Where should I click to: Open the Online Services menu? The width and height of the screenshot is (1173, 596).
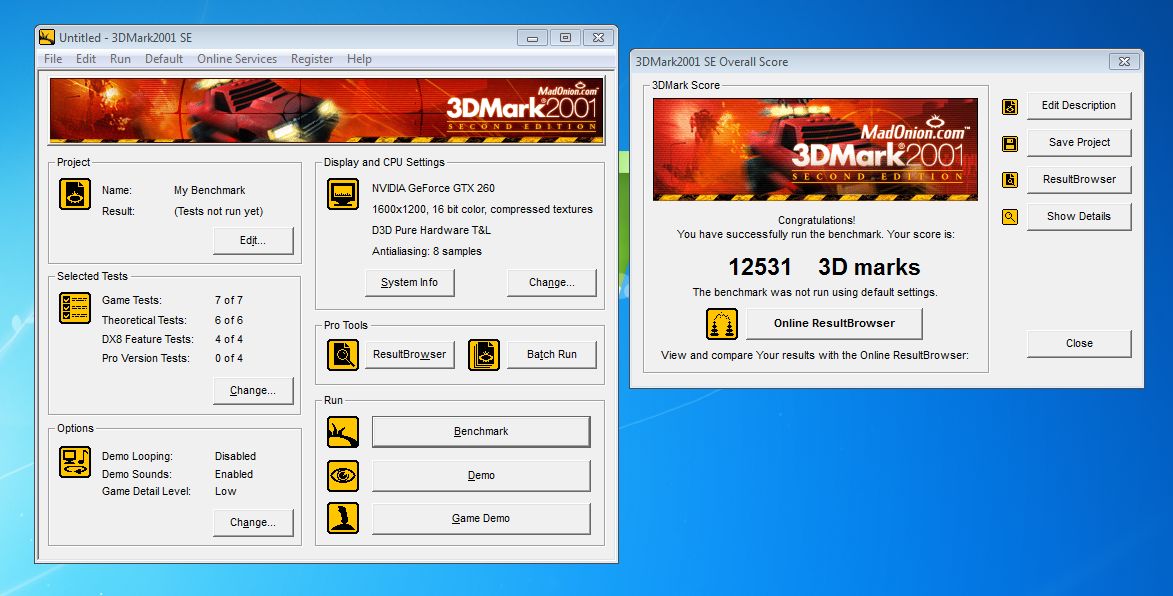pyautogui.click(x=237, y=58)
